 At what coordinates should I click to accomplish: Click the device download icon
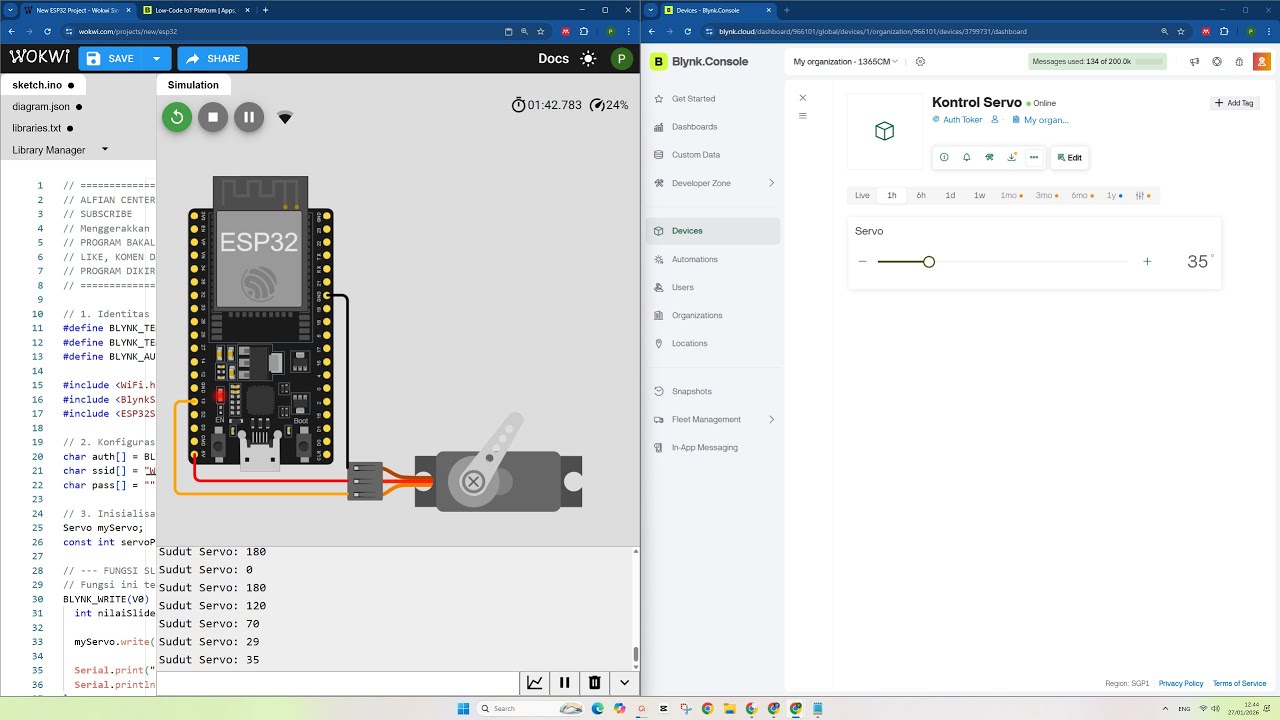[1012, 157]
